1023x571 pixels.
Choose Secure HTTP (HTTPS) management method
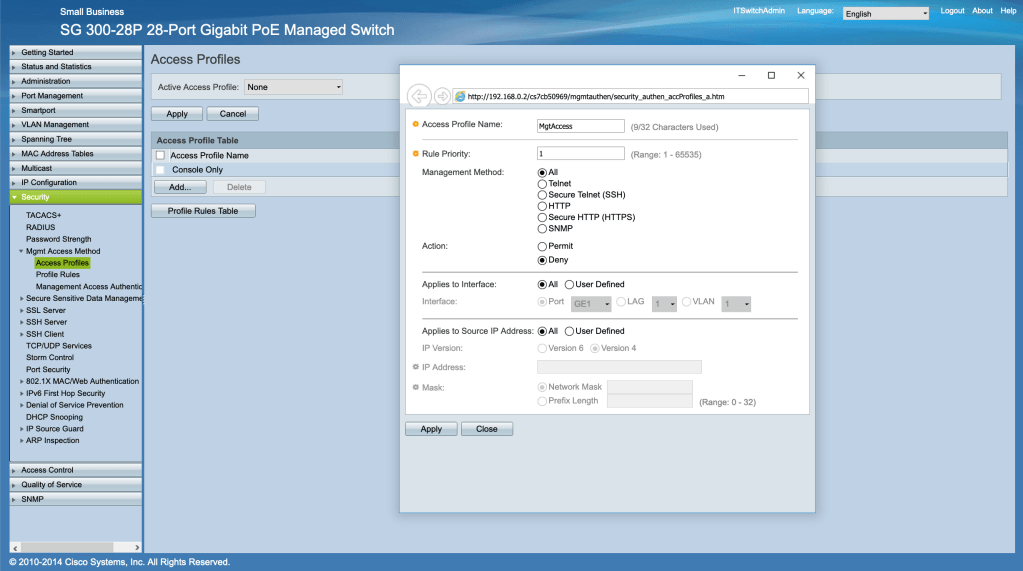pos(543,217)
